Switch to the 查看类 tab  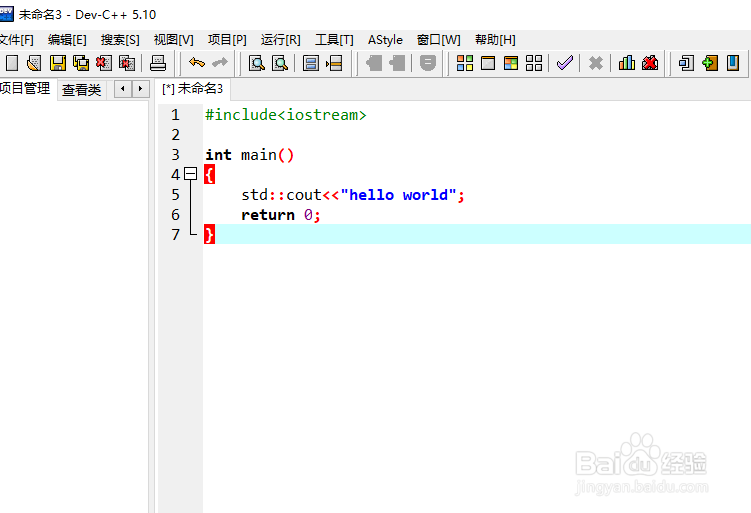[x=81, y=90]
